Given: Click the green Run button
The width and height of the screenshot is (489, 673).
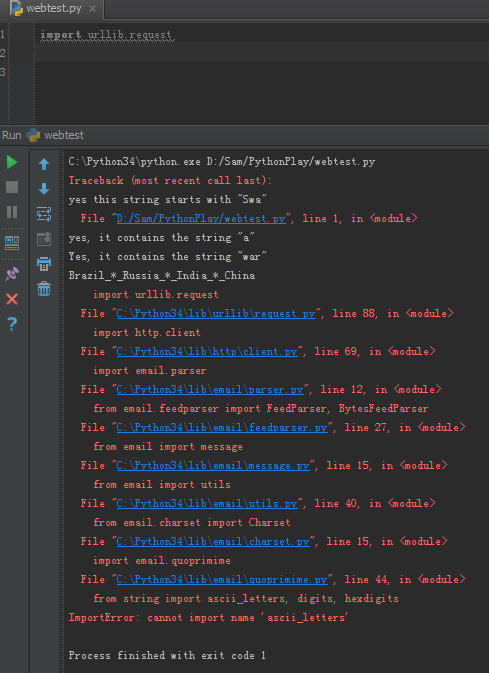Looking at the screenshot, I should coord(12,162).
